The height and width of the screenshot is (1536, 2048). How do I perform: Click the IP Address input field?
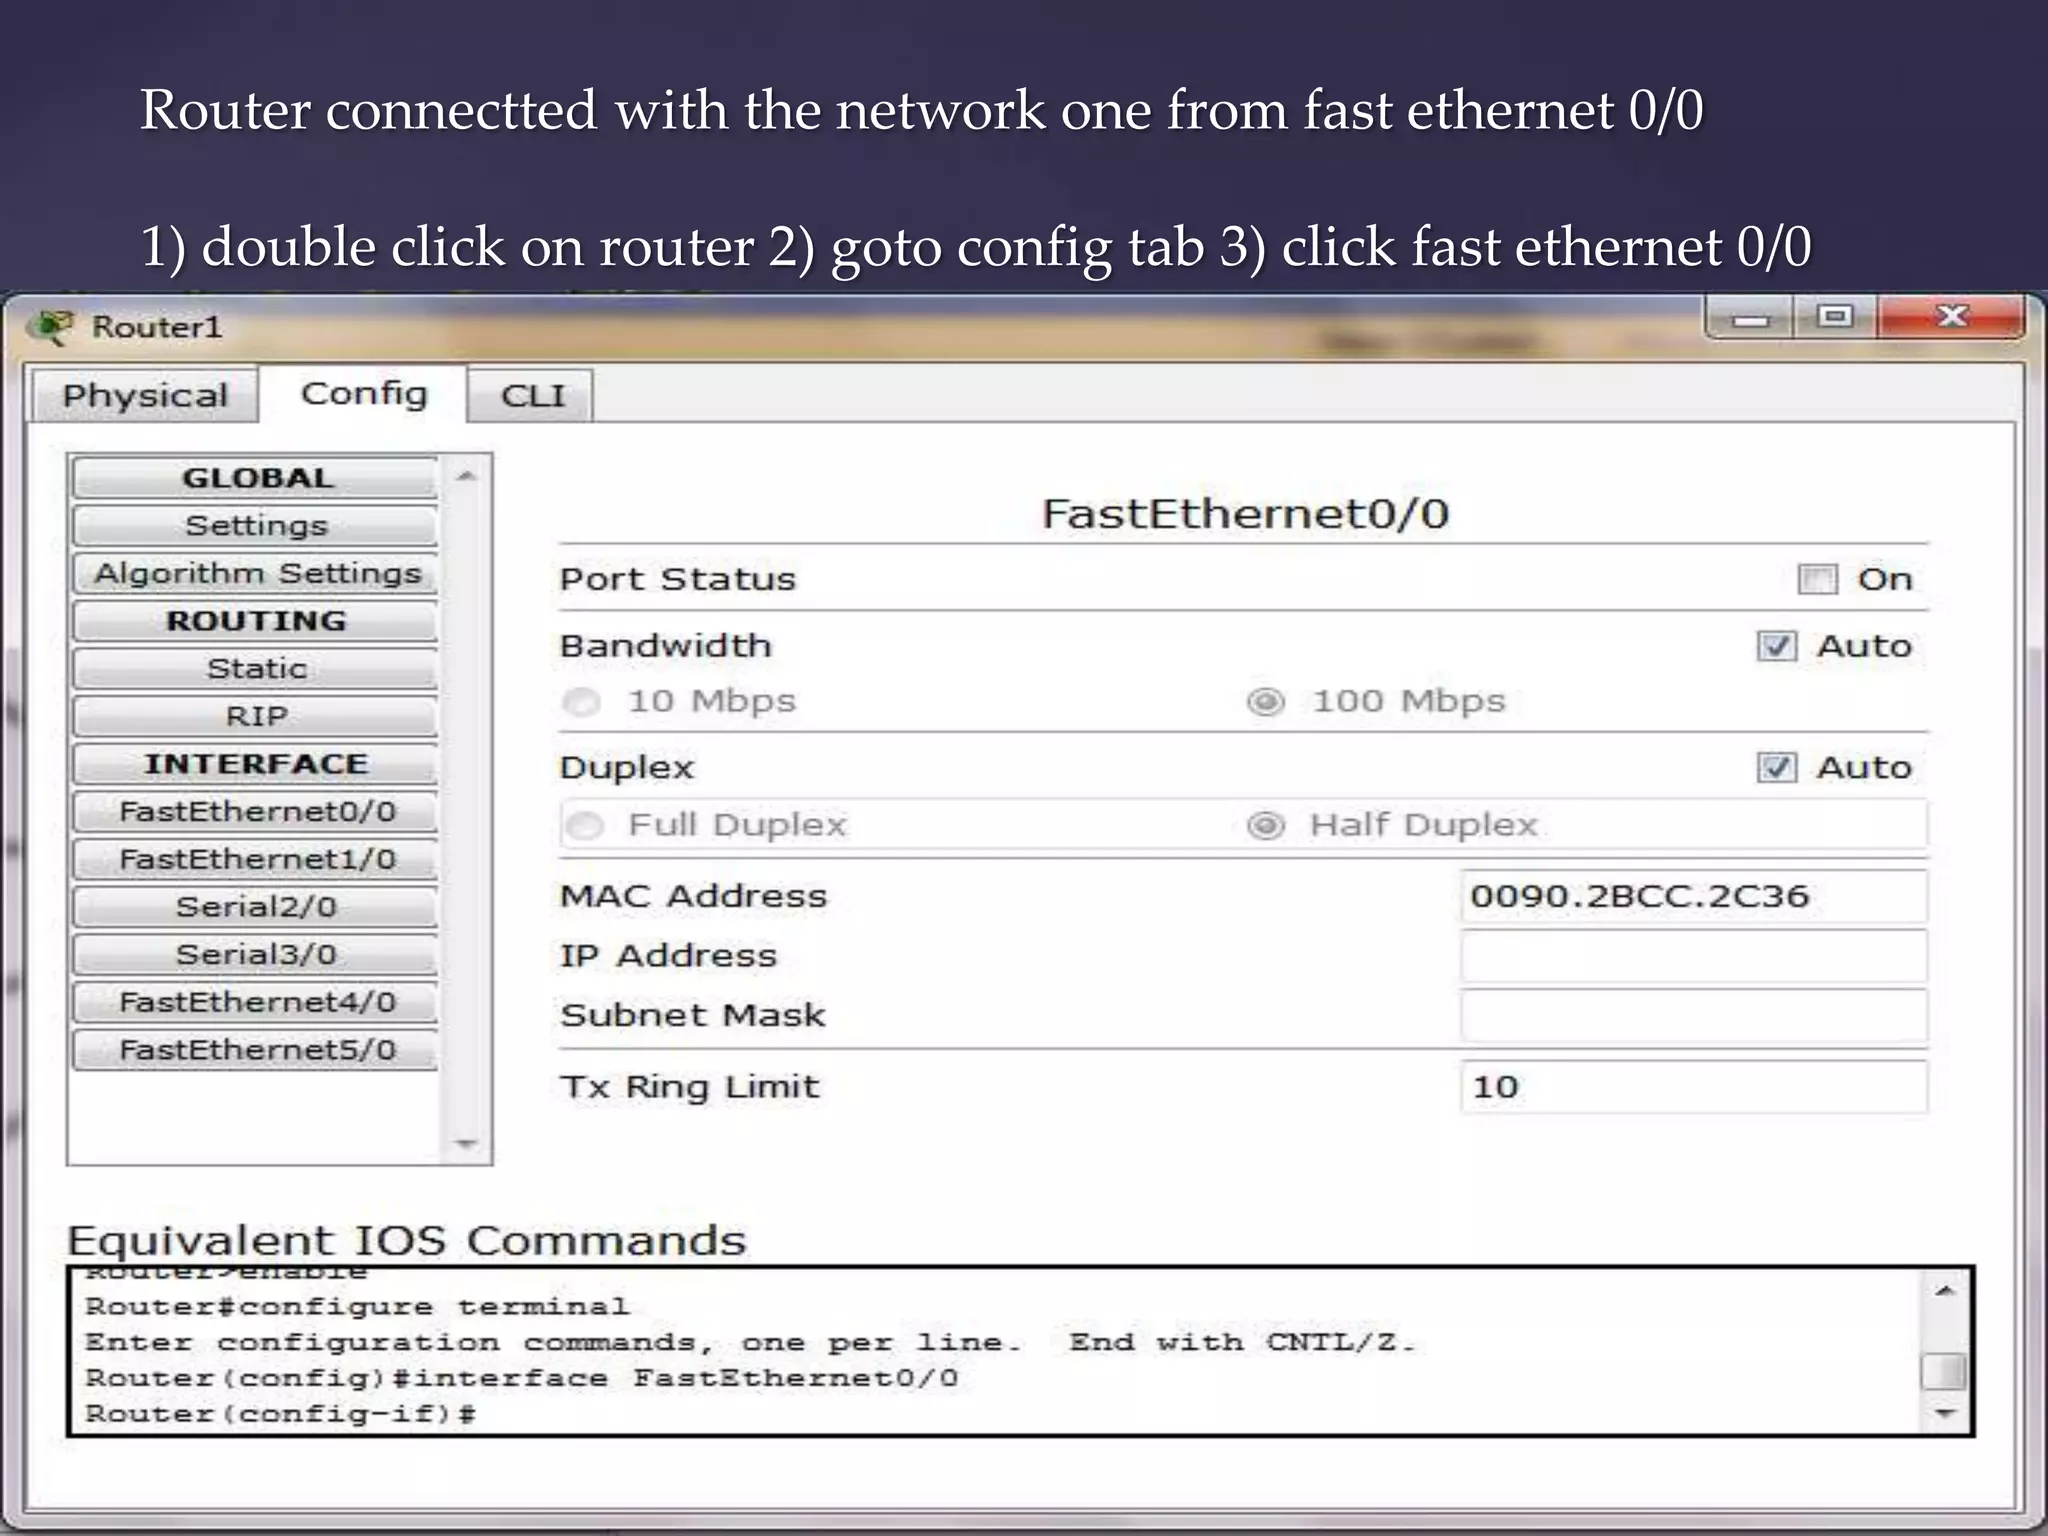coord(1692,956)
